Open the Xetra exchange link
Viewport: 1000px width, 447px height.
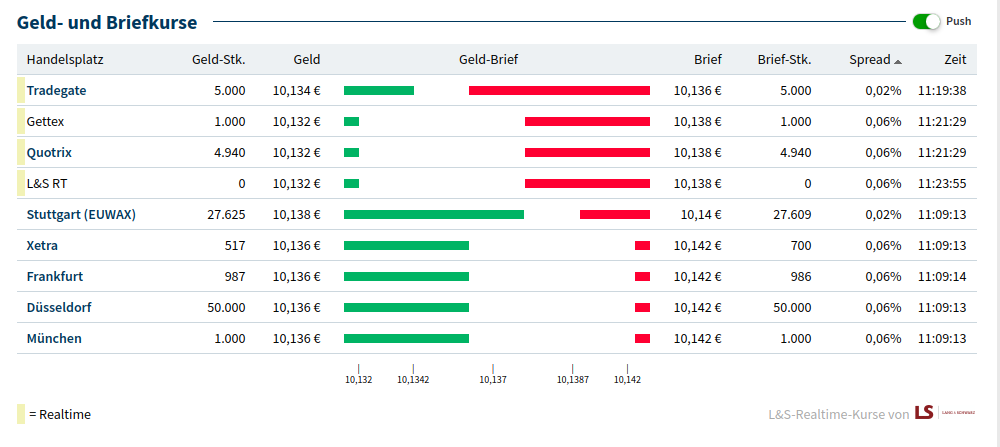42,245
